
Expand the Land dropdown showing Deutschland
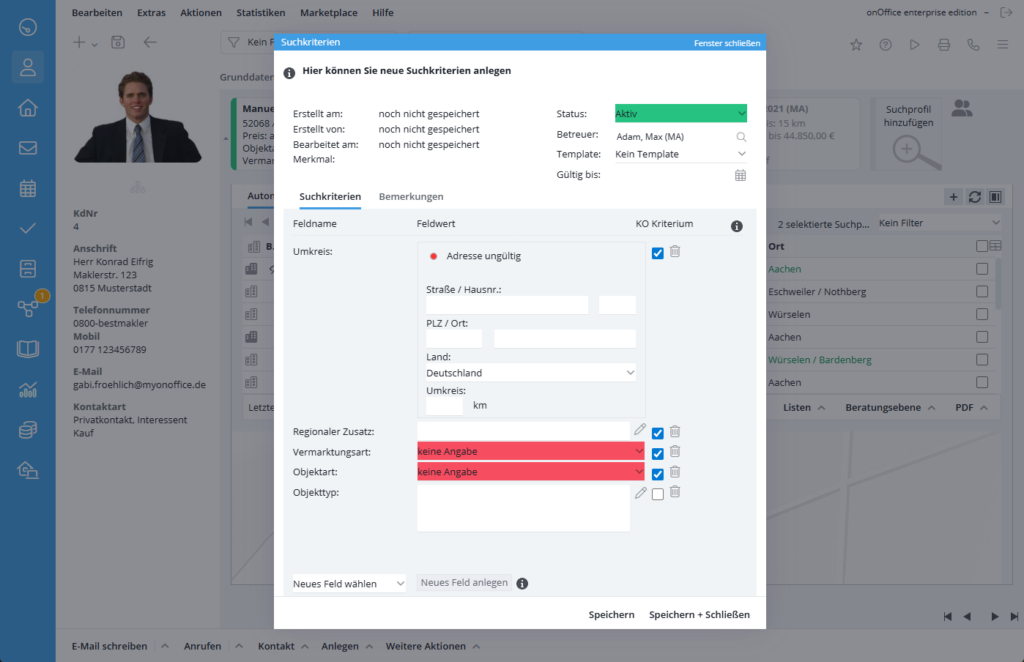pyautogui.click(x=530, y=373)
